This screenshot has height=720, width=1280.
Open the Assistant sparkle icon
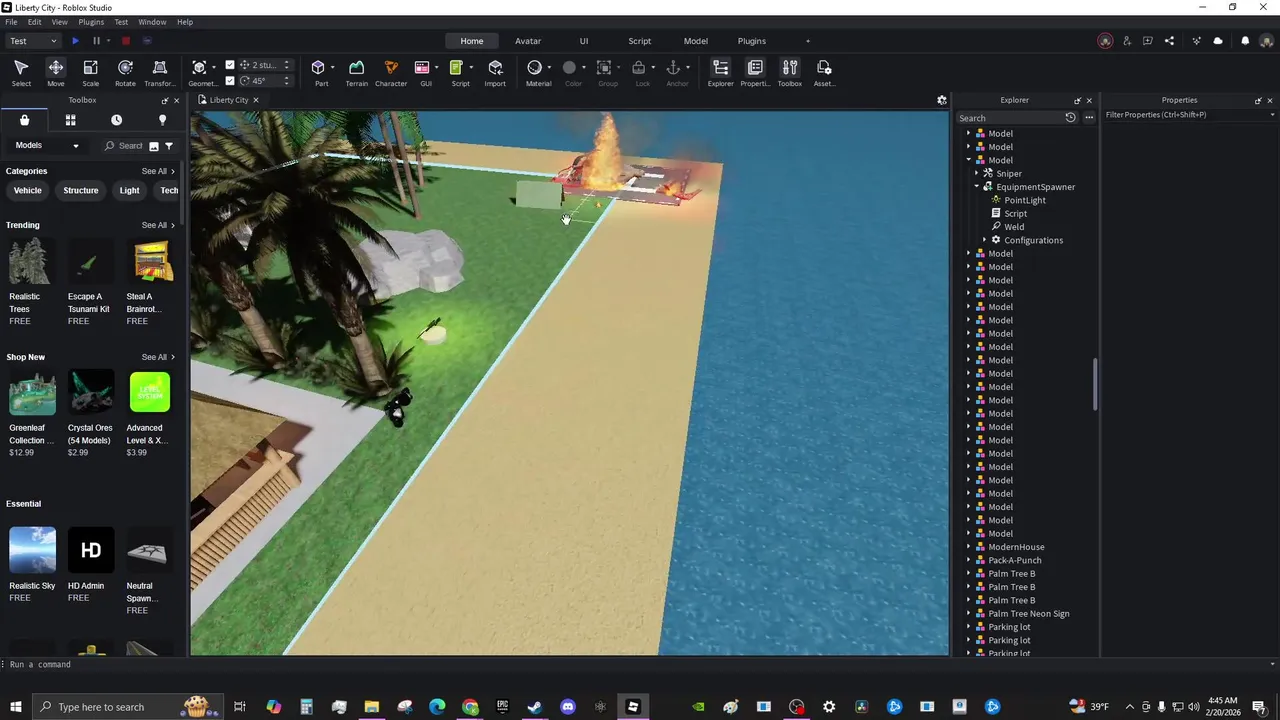tap(1197, 41)
